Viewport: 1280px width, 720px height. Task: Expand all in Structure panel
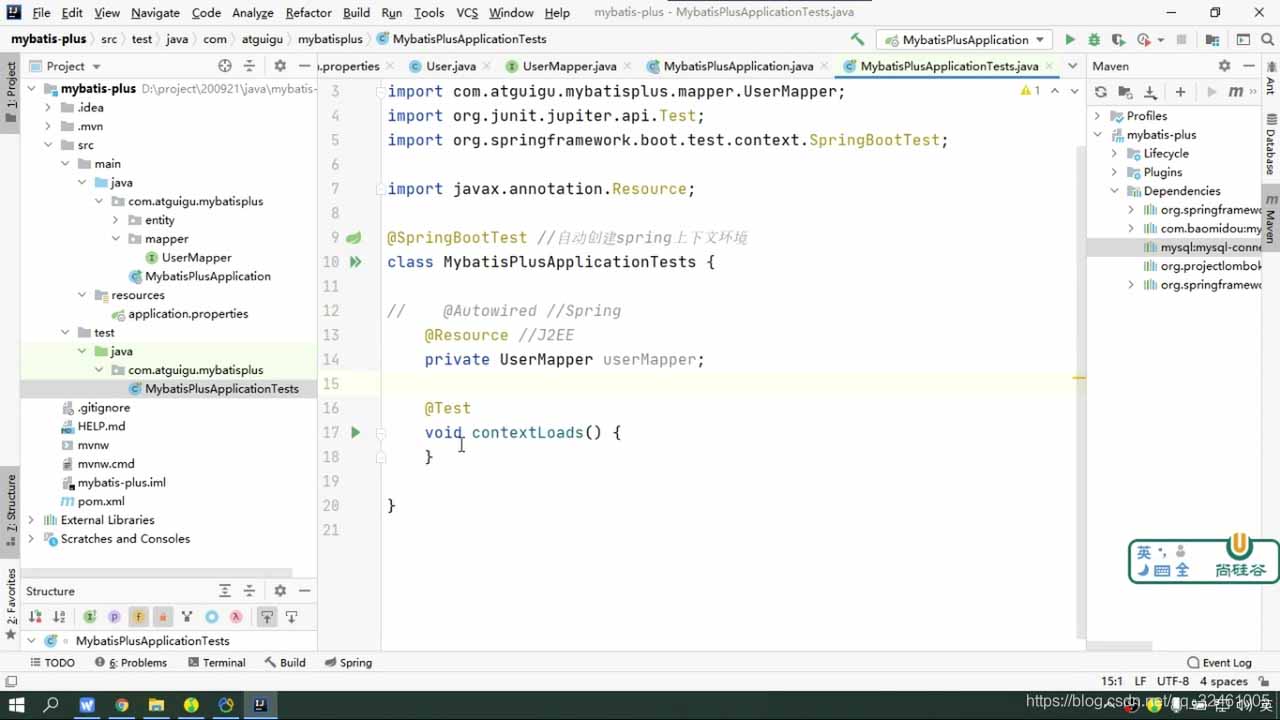225,591
